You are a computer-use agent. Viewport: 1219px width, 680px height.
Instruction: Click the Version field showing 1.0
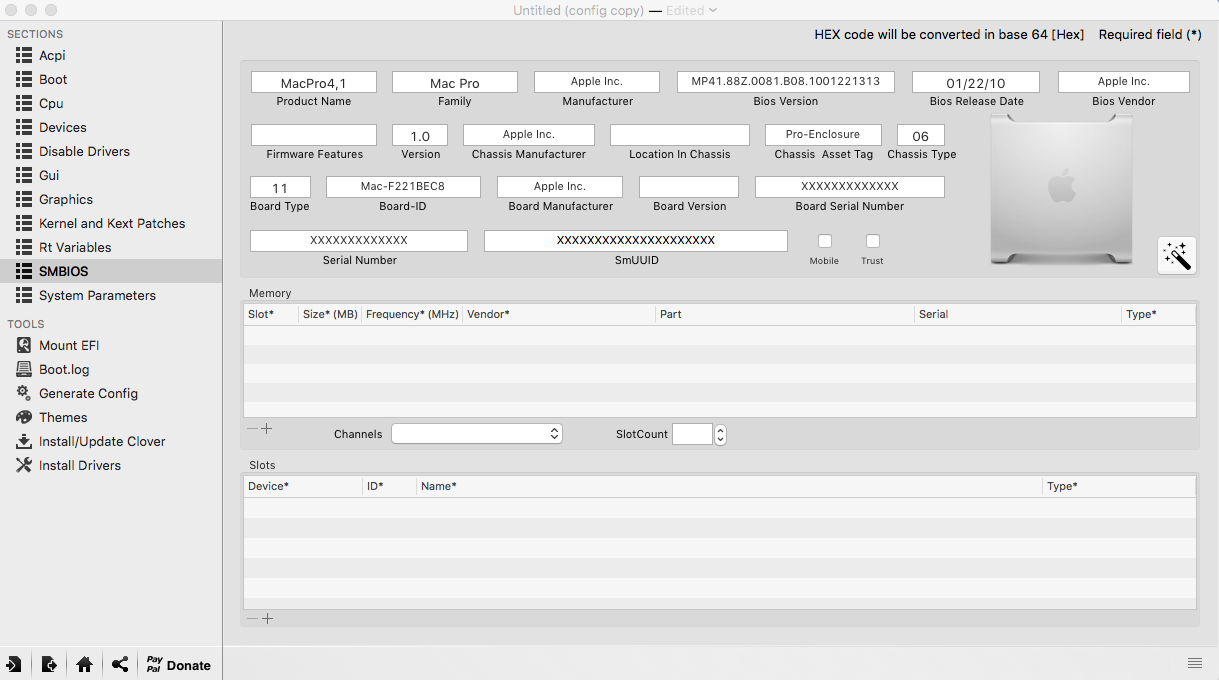[420, 135]
